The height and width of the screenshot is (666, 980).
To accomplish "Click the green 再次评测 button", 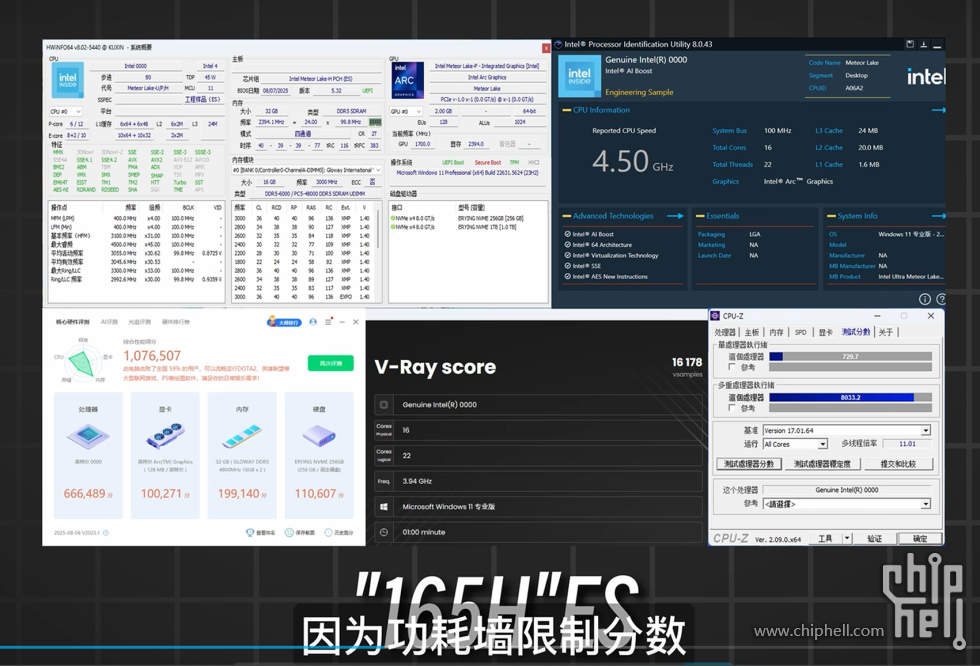I will [x=331, y=363].
